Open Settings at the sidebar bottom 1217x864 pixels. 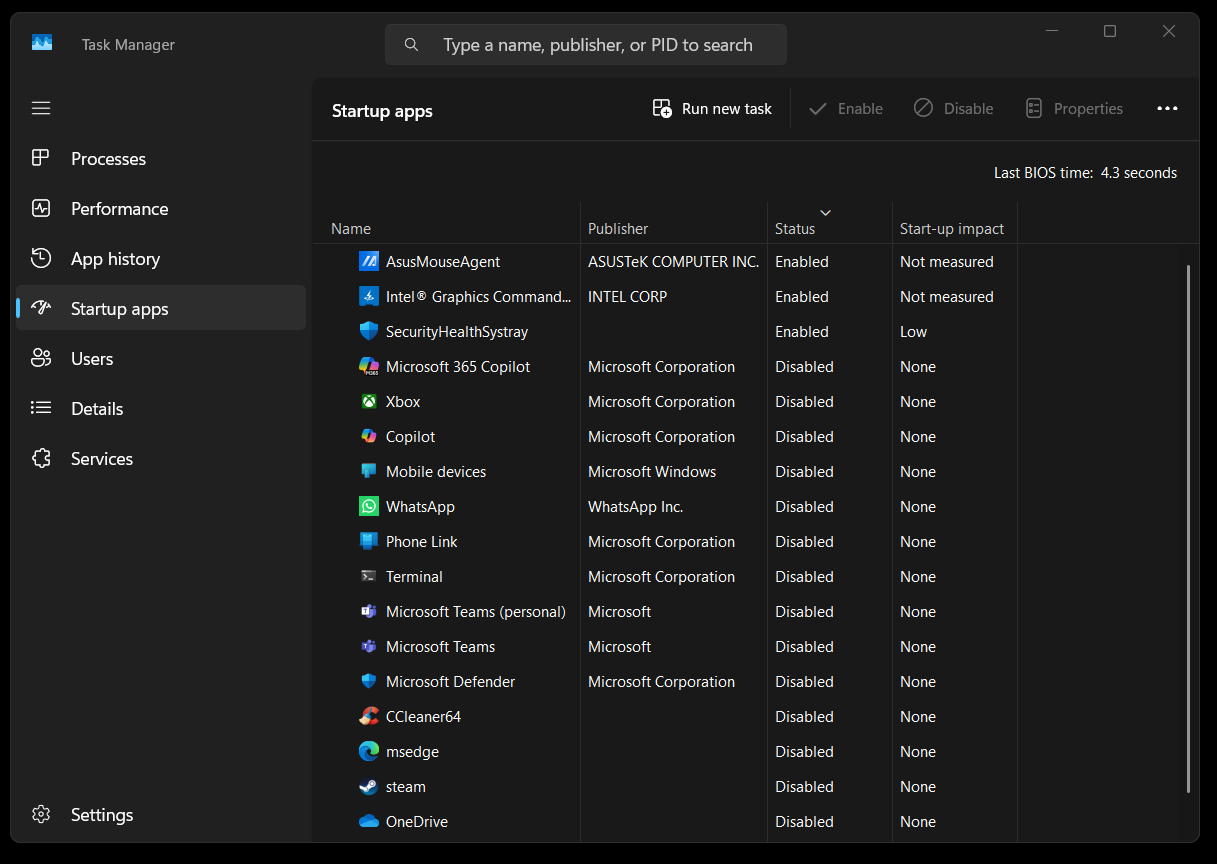pyautogui.click(x=101, y=815)
